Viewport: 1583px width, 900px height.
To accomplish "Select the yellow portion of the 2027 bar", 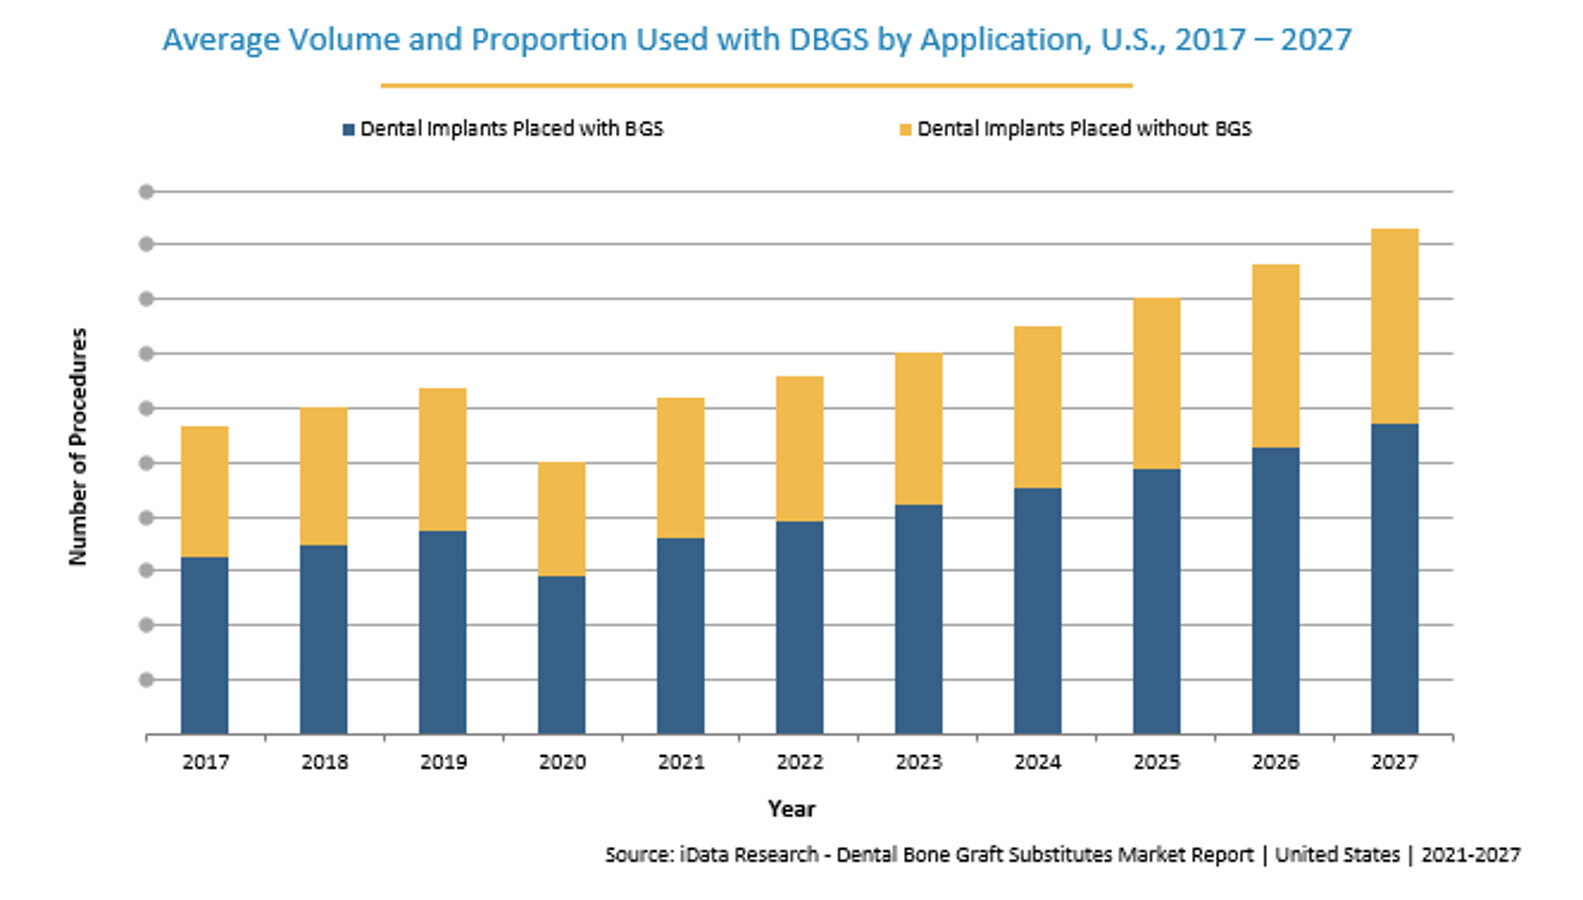I will [1394, 326].
